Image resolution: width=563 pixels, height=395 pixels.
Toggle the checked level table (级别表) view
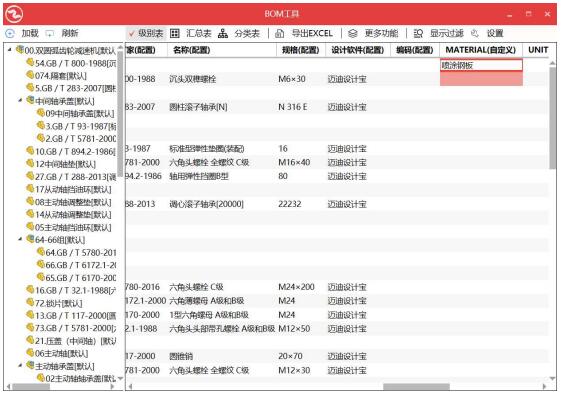[146, 34]
